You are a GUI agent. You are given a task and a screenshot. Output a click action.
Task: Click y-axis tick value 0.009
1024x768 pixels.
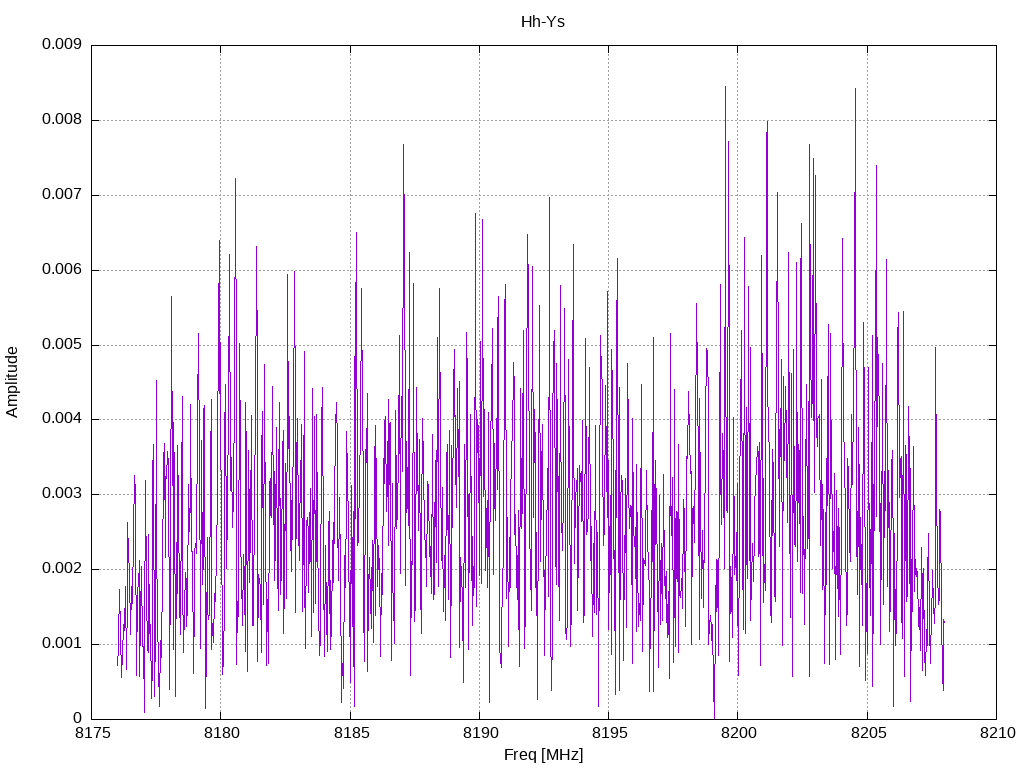[62, 44]
